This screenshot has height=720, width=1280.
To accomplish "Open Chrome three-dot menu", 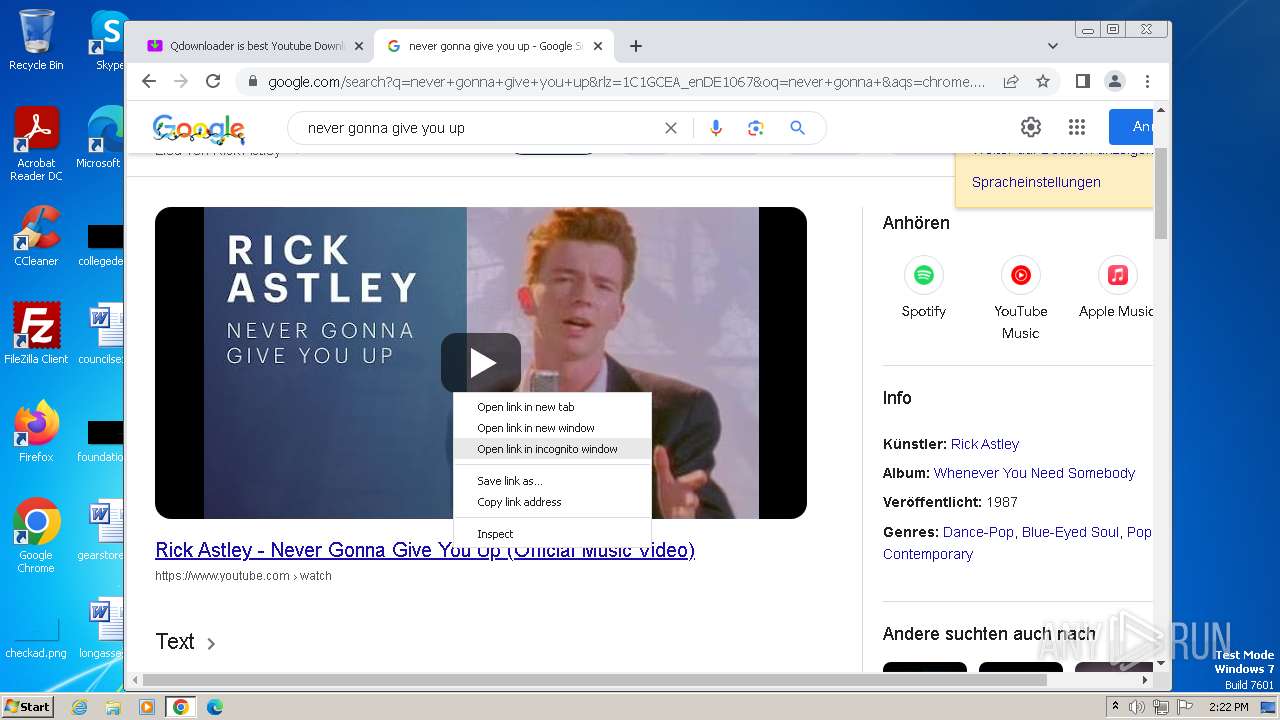I will (1147, 82).
